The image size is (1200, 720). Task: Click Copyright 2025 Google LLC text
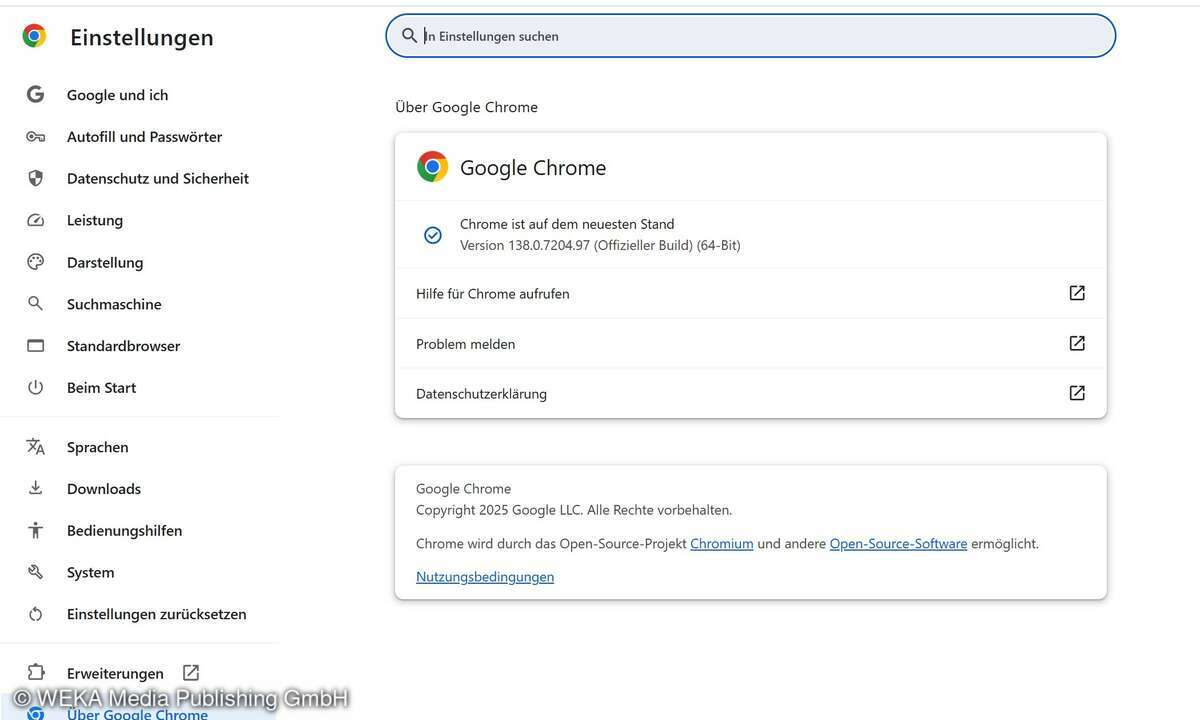coord(574,510)
